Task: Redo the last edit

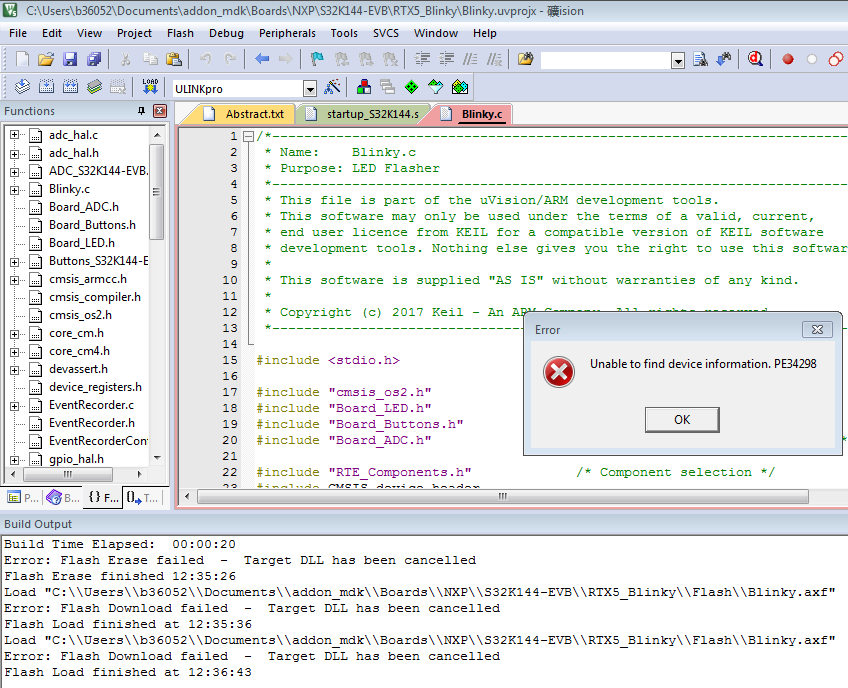Action: pos(230,58)
